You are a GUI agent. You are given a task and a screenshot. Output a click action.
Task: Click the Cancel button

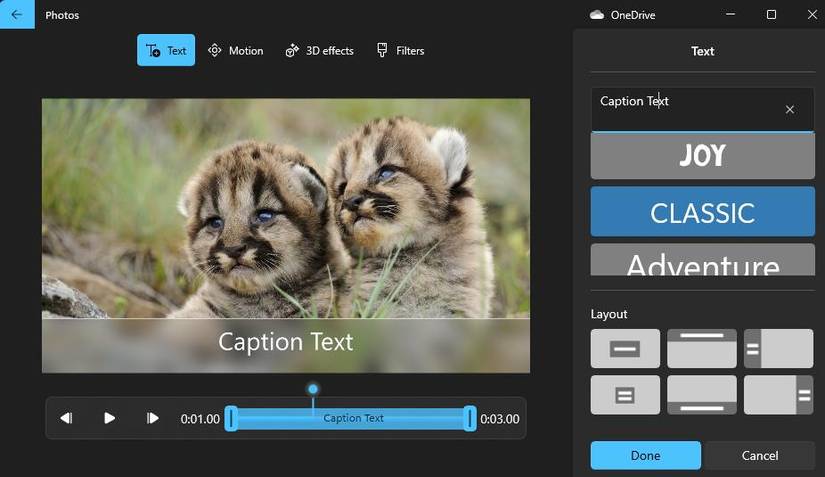tap(760, 455)
